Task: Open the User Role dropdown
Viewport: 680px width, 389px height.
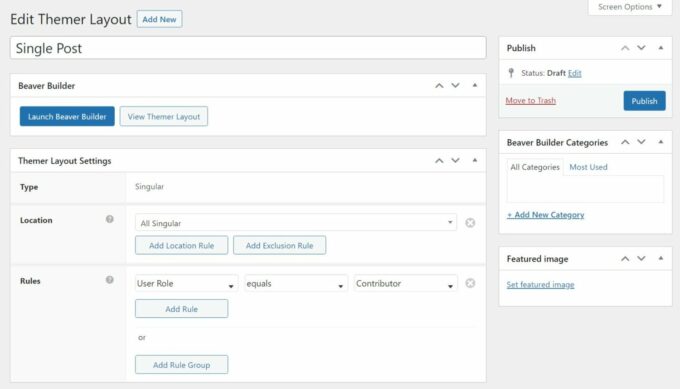Action: click(186, 284)
